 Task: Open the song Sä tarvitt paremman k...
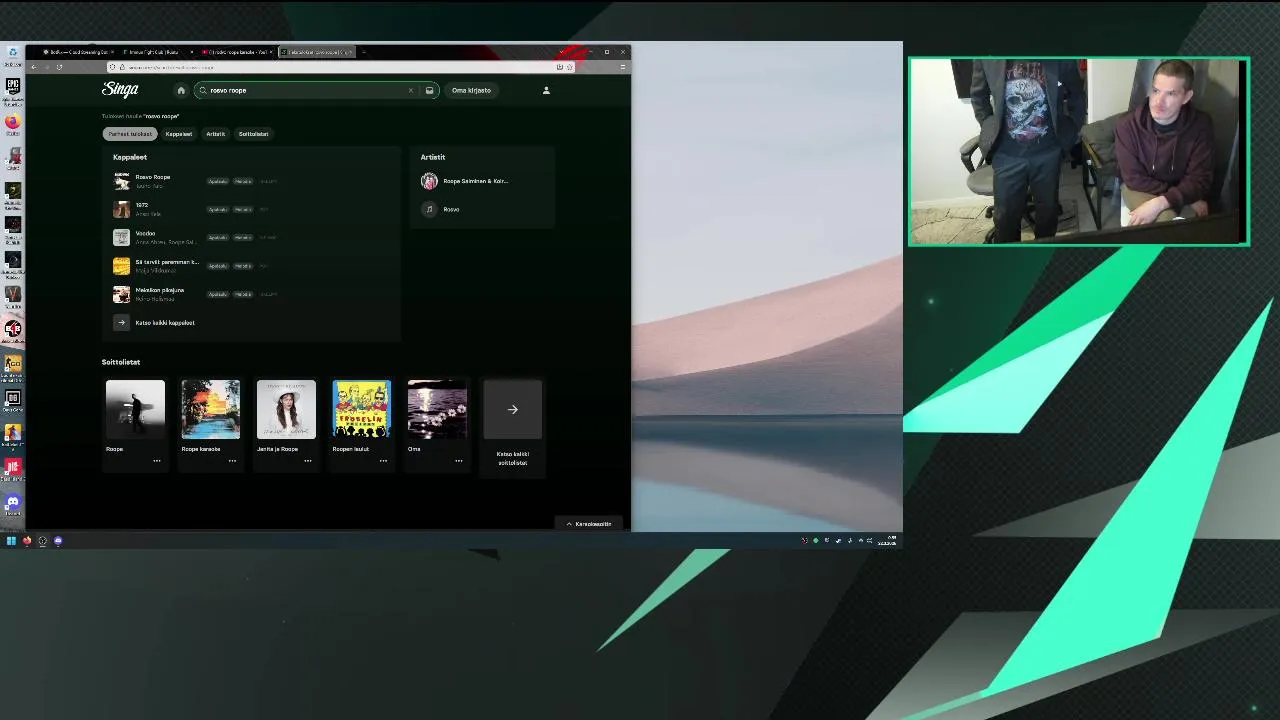pos(167,262)
